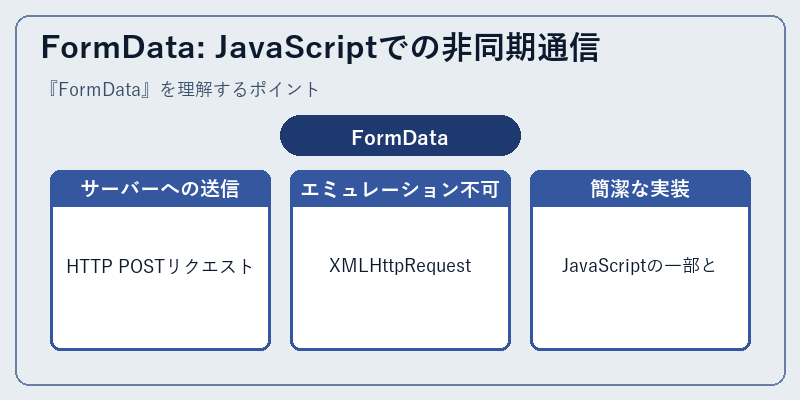
Task: Select the dark blue FormData pill
Action: pos(401,136)
